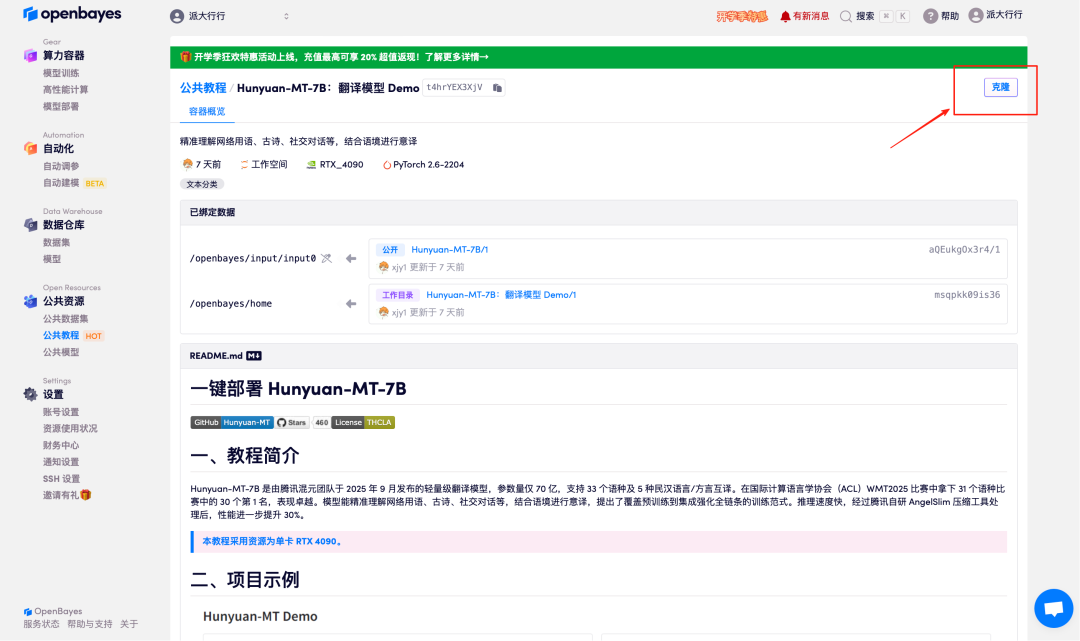Copy the tutorial ID t4hrYEX3XjV
Image resolution: width=1080 pixels, height=641 pixels.
497,88
